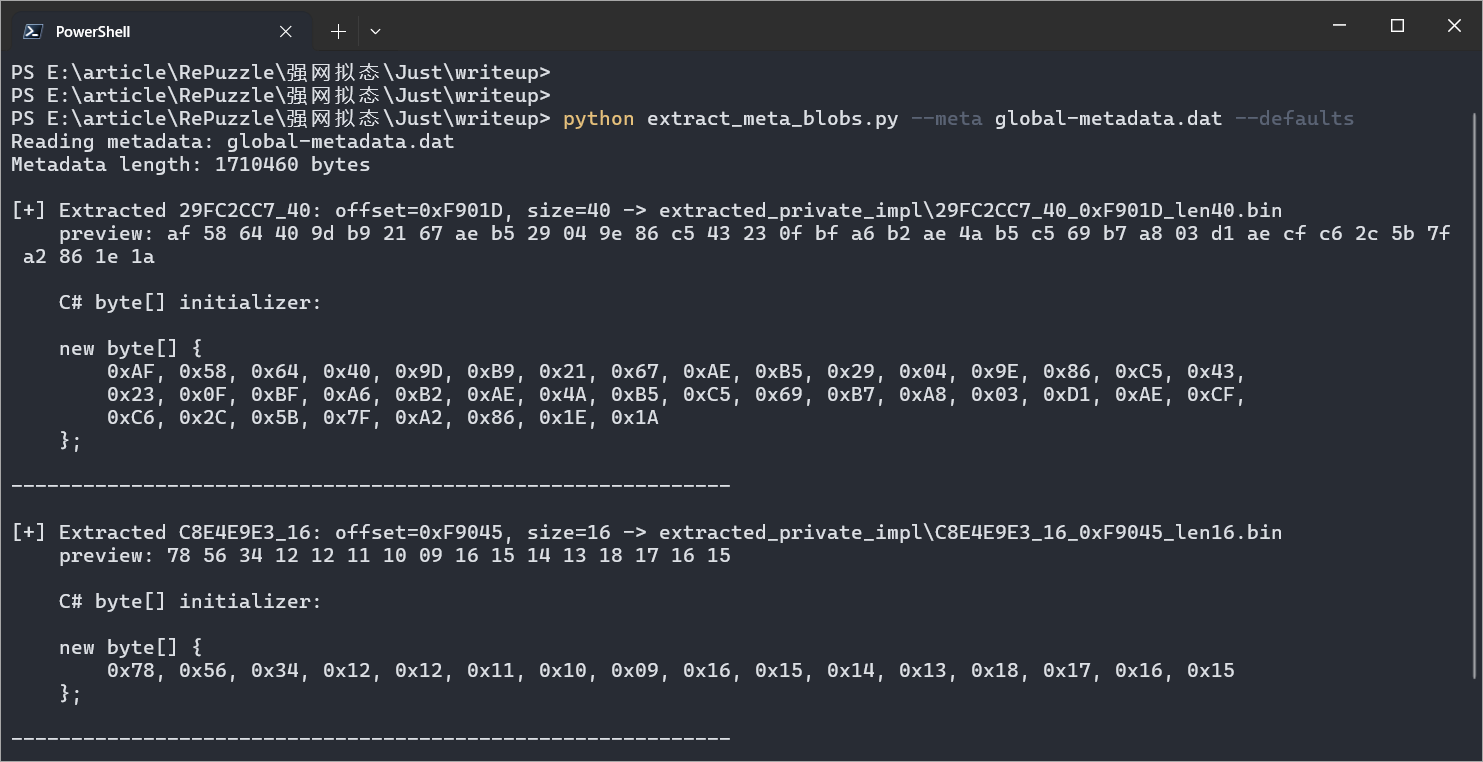Maximize the terminal window

coord(1398,26)
